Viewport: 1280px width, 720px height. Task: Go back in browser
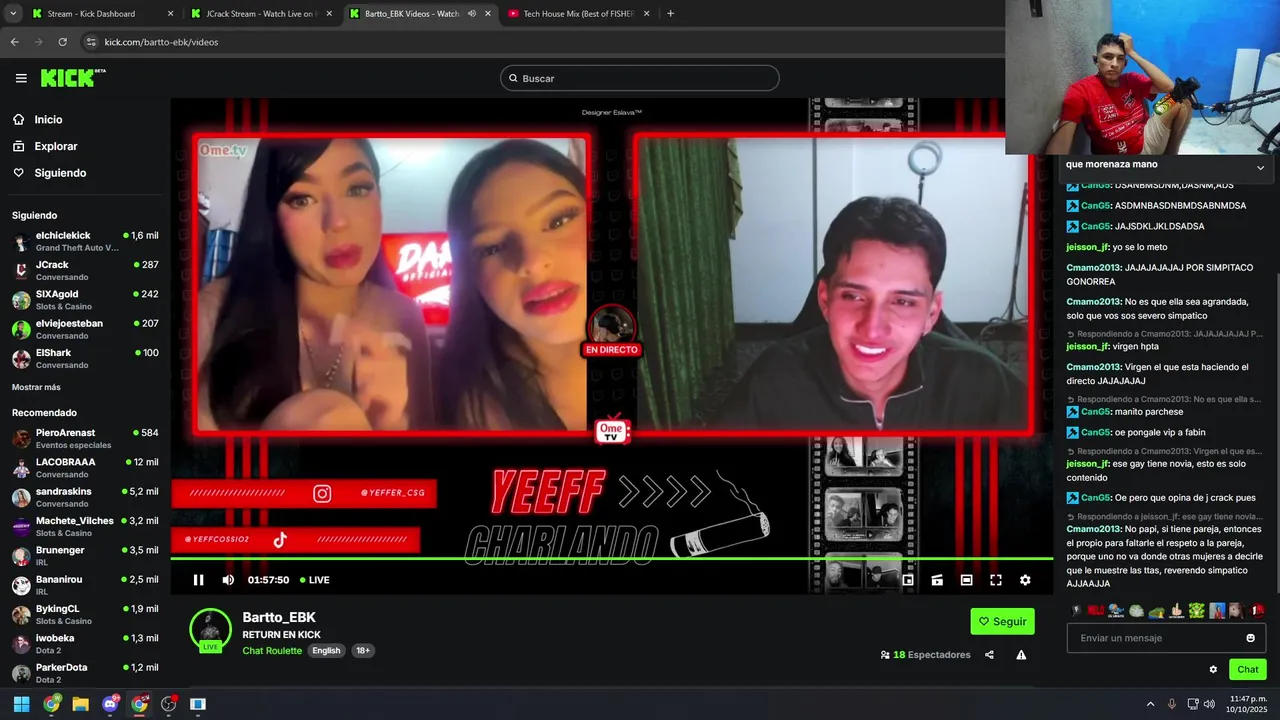click(14, 42)
